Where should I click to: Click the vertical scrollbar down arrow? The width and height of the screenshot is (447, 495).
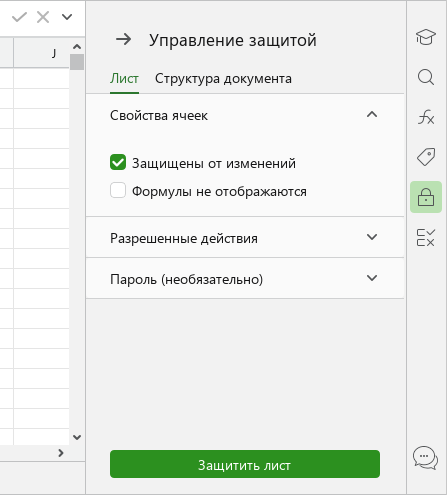[x=77, y=437]
